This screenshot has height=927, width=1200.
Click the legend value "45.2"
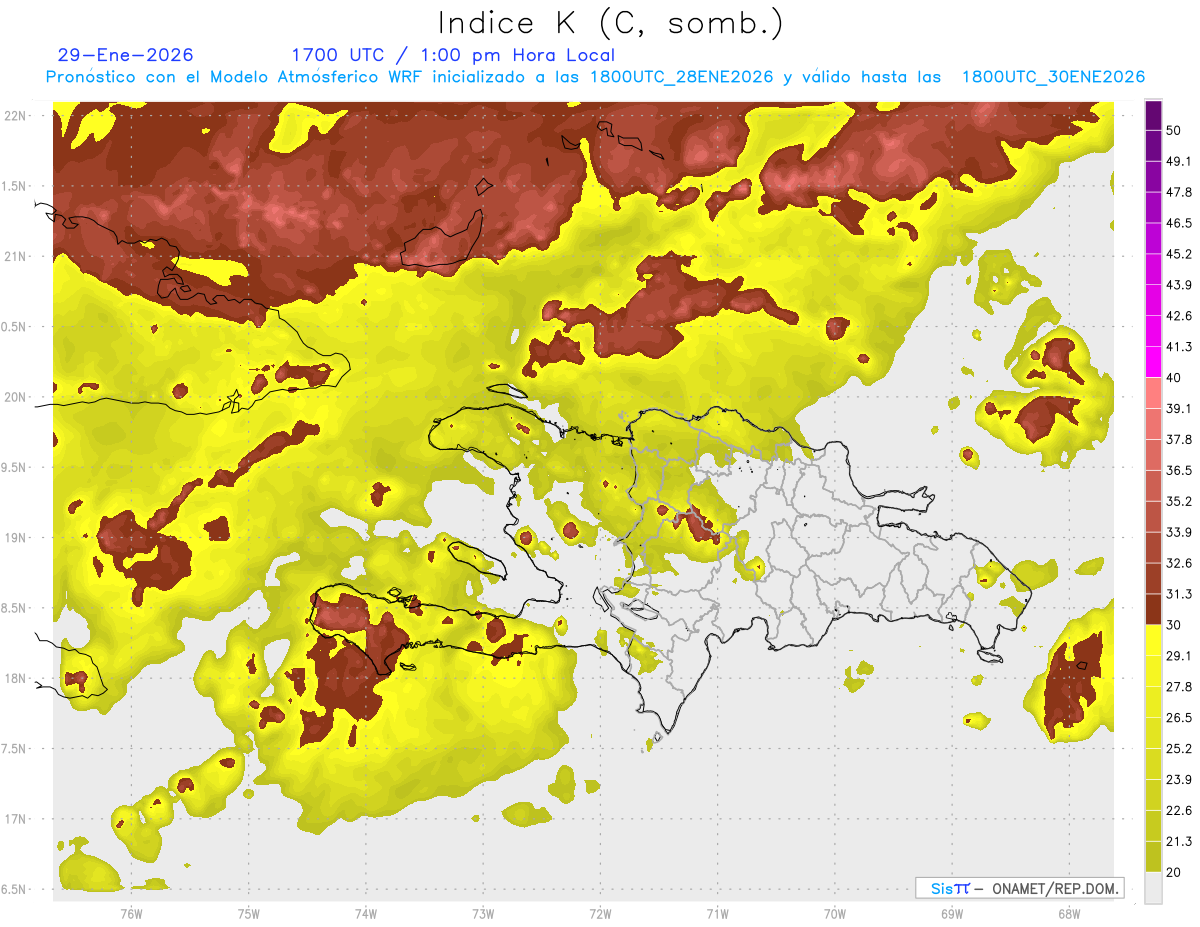click(1178, 254)
